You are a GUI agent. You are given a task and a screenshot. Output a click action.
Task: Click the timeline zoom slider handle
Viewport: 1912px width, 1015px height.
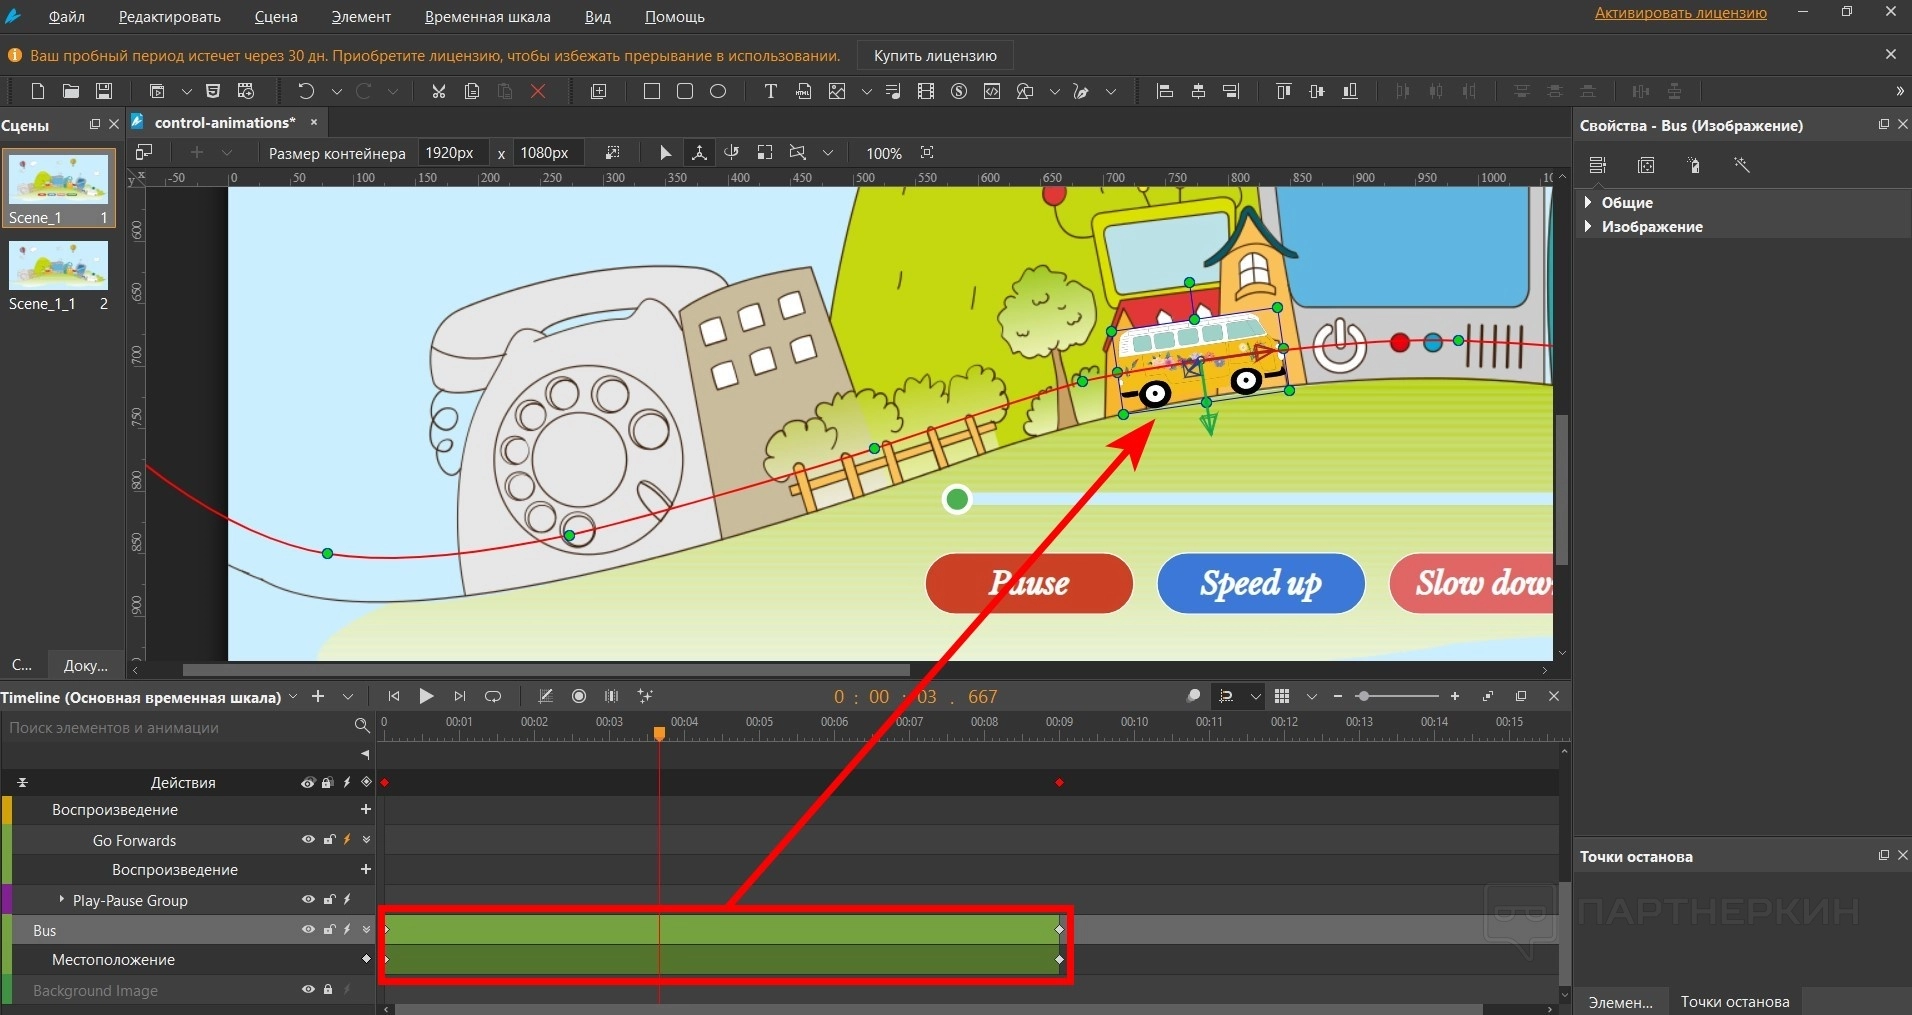(x=1362, y=696)
